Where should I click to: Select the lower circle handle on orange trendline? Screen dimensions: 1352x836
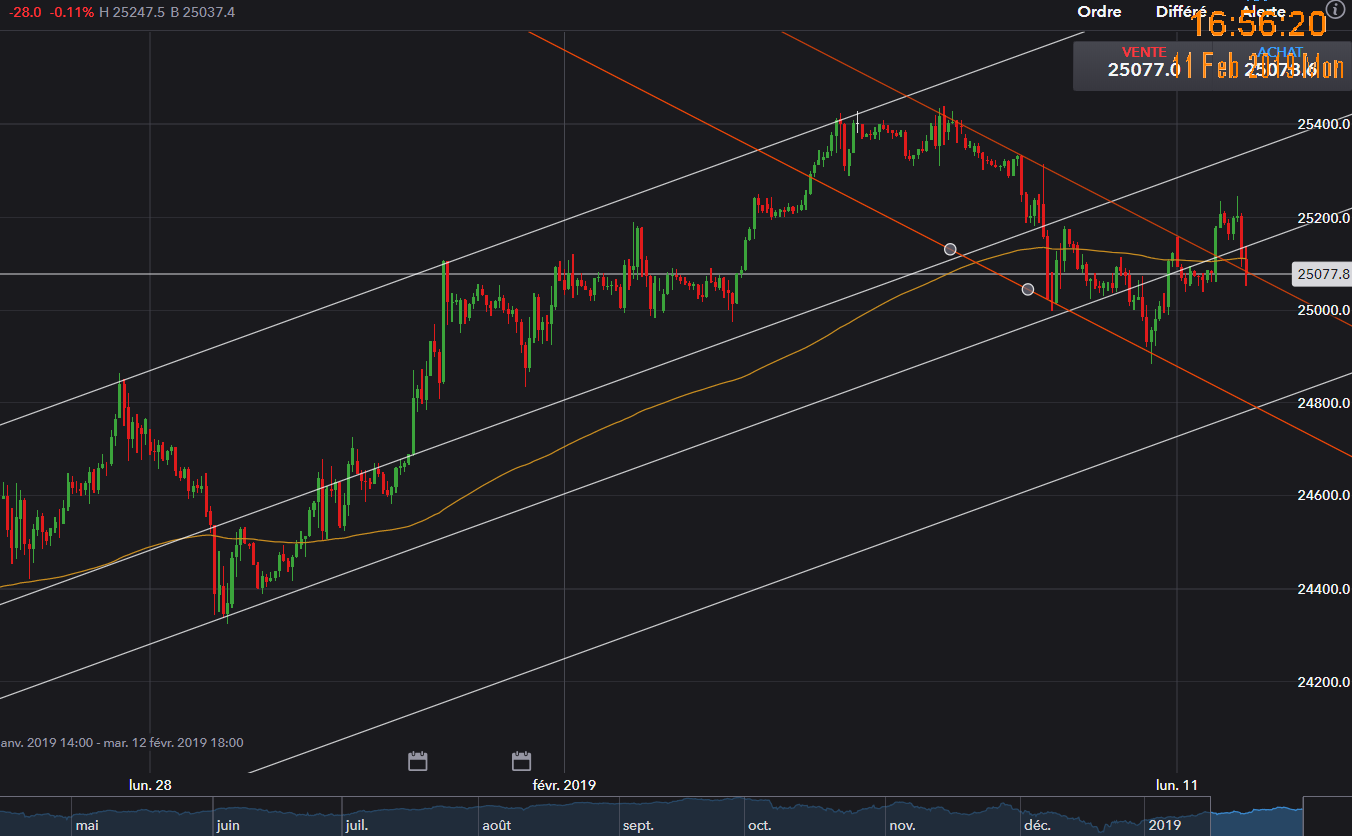tap(1027, 289)
